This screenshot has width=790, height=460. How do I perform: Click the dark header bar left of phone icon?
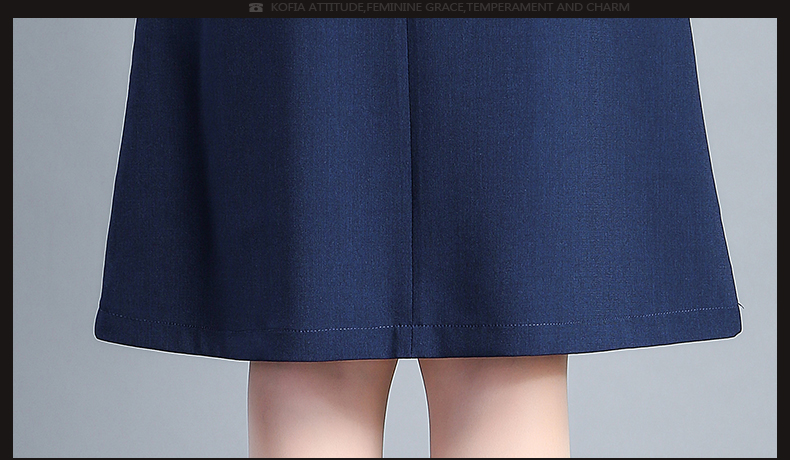click(x=120, y=8)
